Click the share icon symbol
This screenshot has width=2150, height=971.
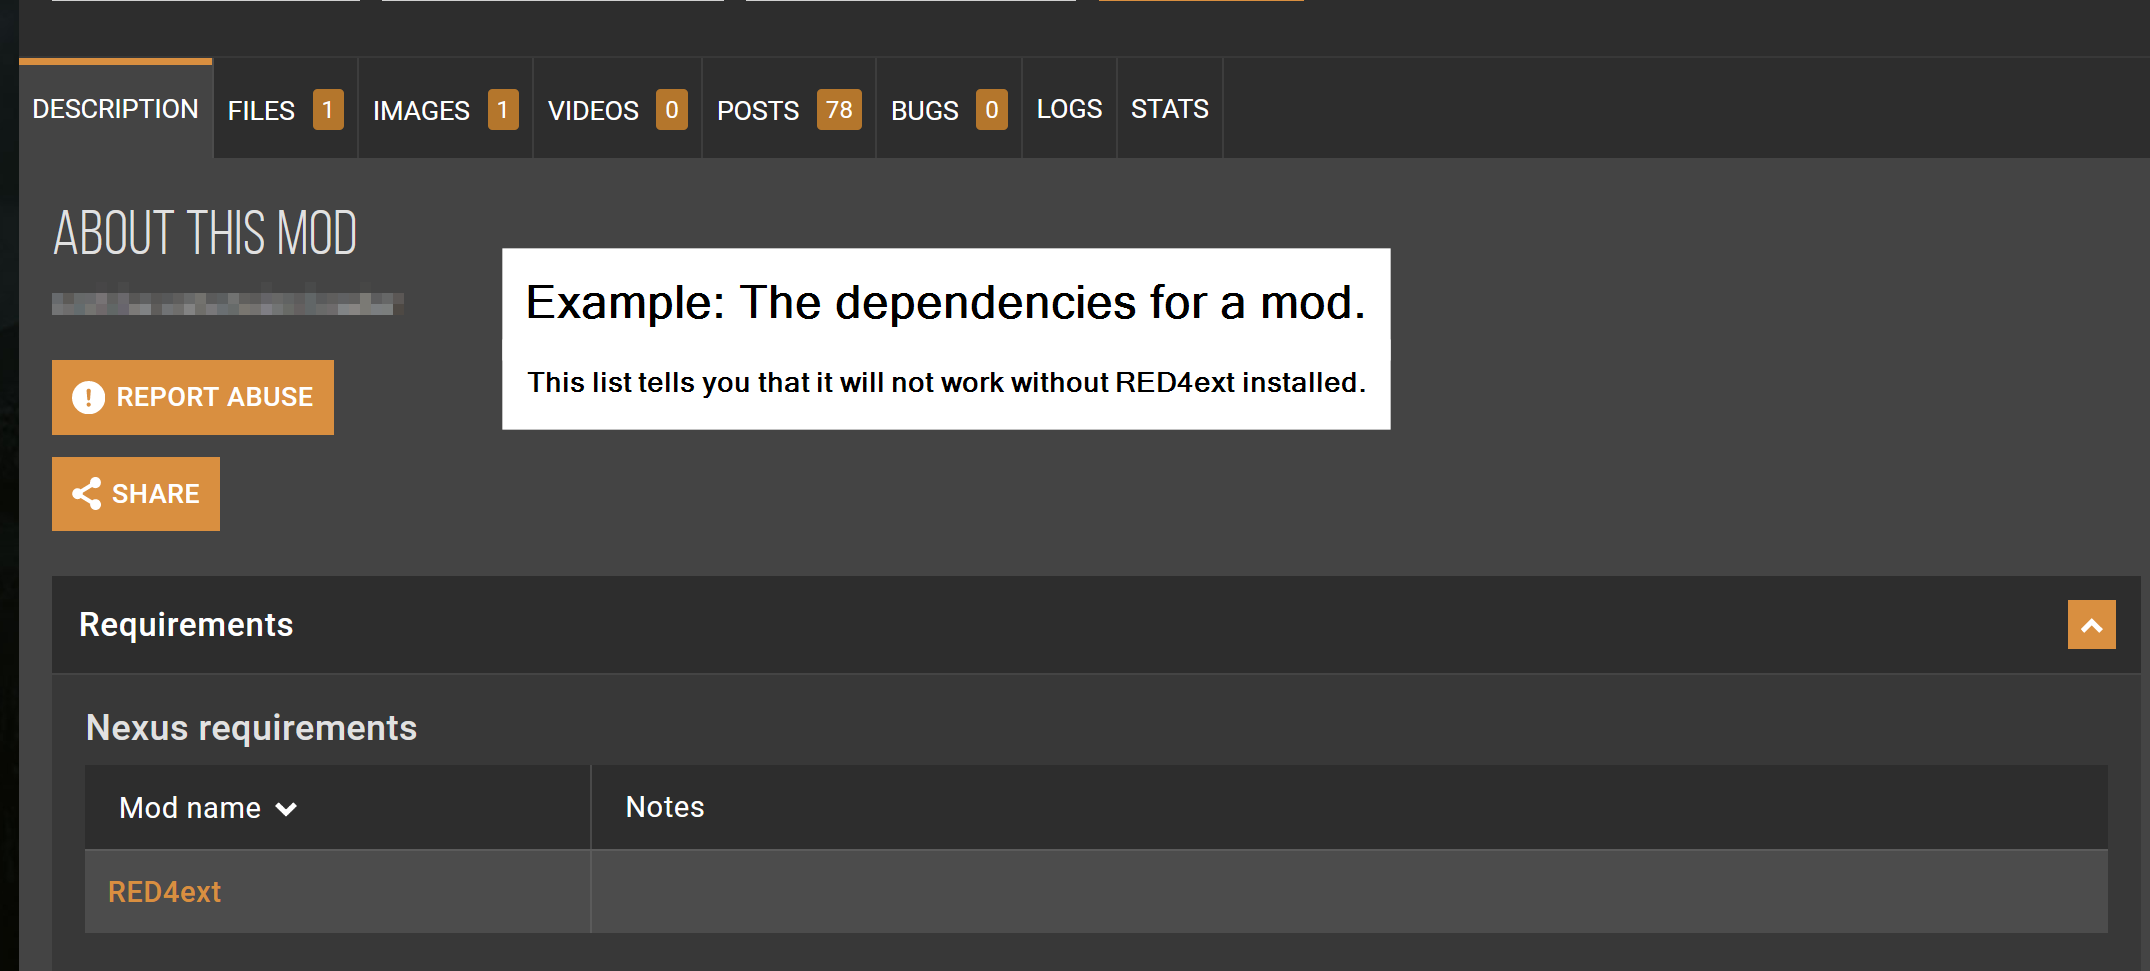point(87,494)
